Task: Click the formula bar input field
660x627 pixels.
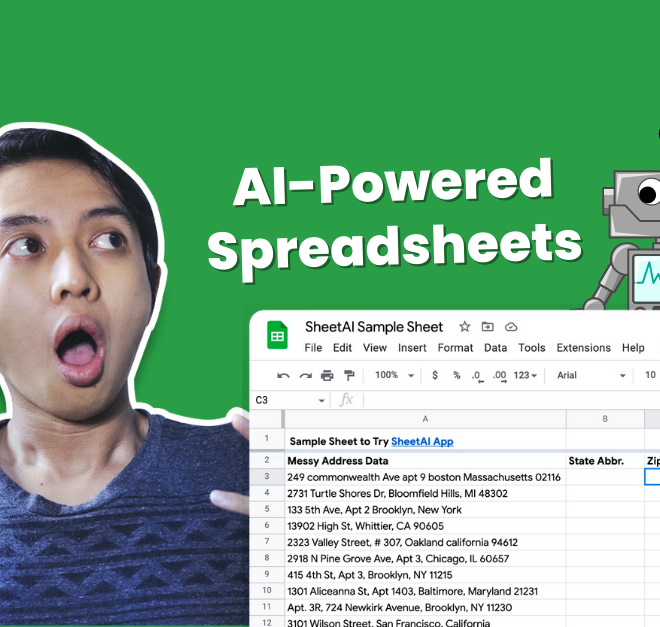Action: pyautogui.click(x=500, y=400)
